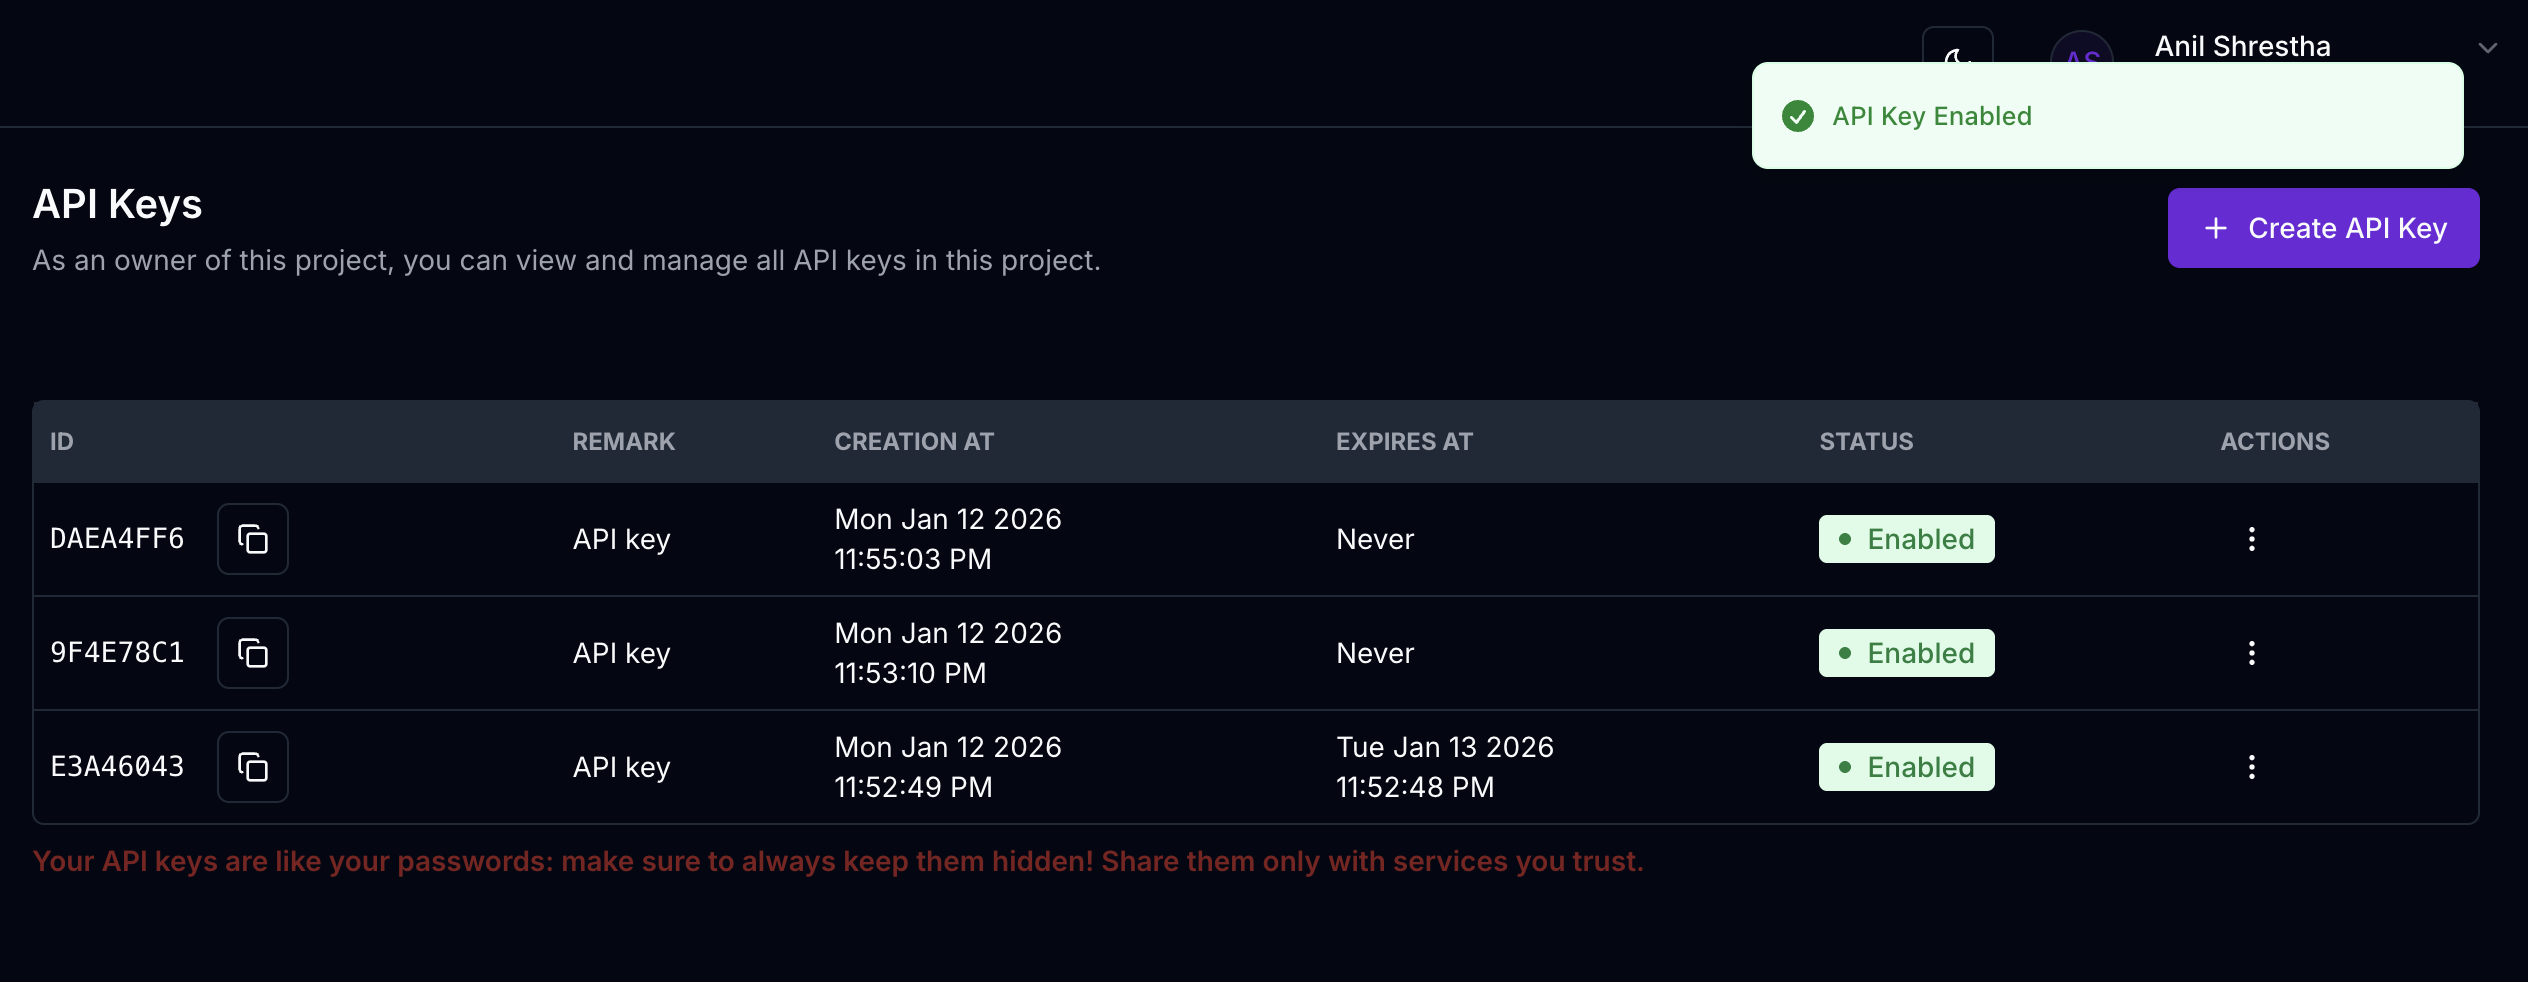
Task: Click the Creation At column header
Action: coord(914,442)
